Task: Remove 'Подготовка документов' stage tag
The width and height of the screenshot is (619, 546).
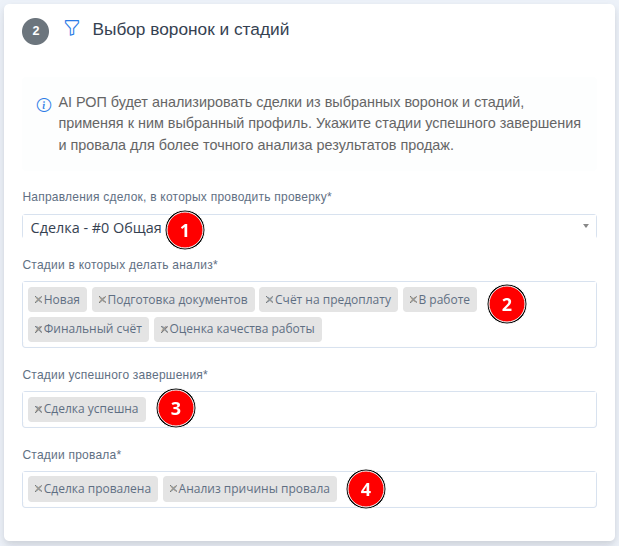Action: 101,299
